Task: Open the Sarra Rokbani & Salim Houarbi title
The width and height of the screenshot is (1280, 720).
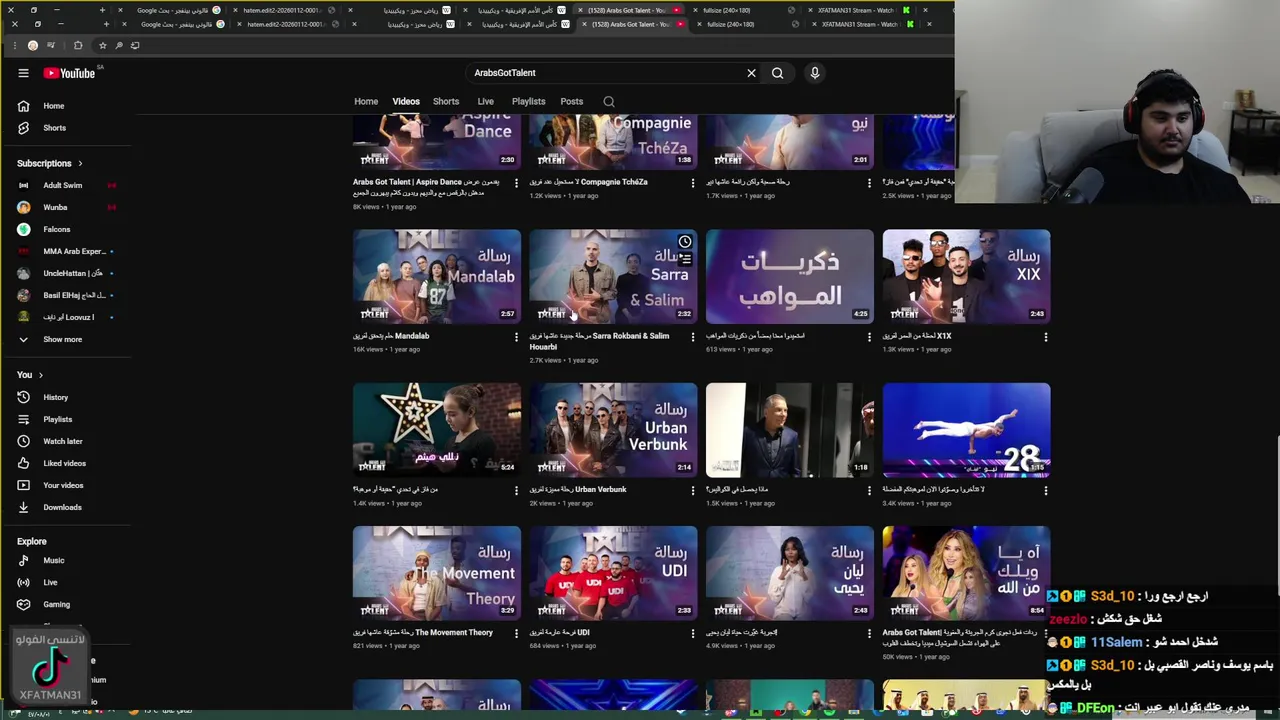Action: [x=600, y=341]
